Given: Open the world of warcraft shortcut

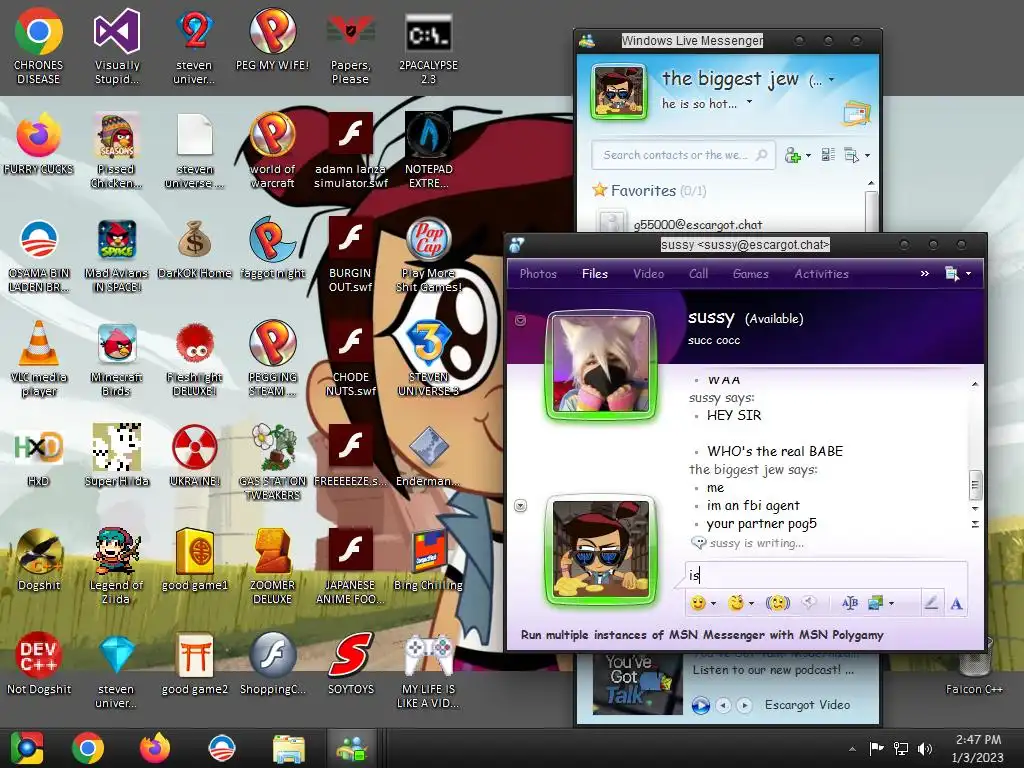Looking at the screenshot, I should (272, 151).
